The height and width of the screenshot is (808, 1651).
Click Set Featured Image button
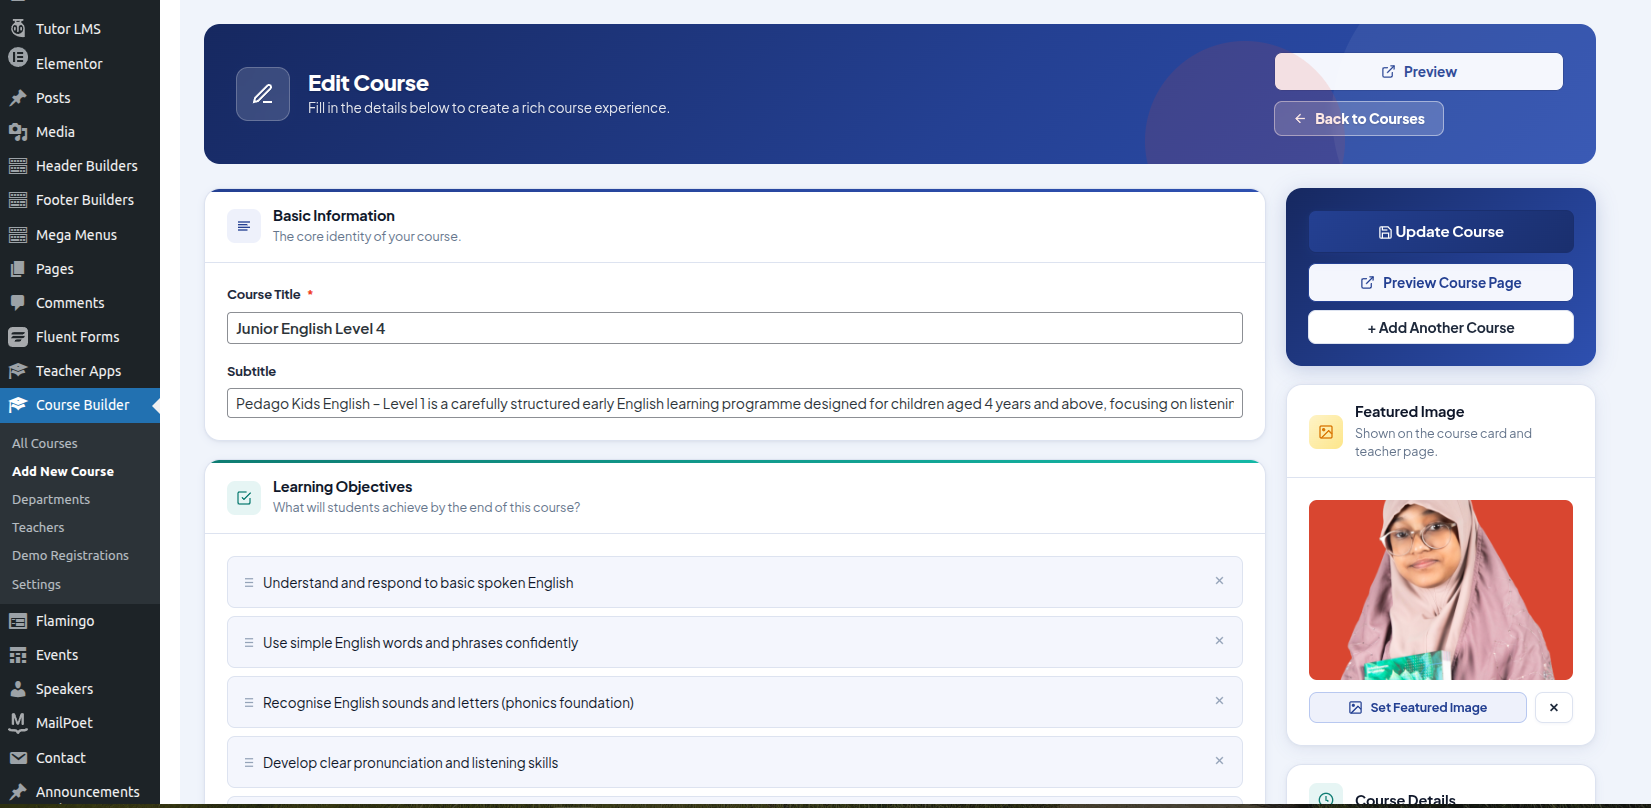[x=1418, y=707]
